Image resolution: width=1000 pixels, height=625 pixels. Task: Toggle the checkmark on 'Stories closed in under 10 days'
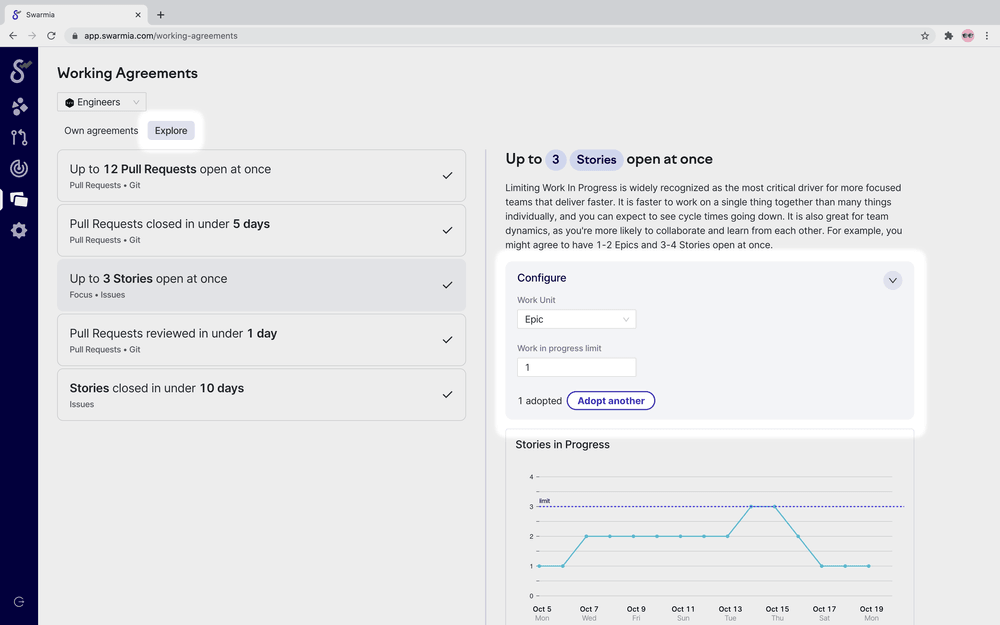[x=447, y=394]
